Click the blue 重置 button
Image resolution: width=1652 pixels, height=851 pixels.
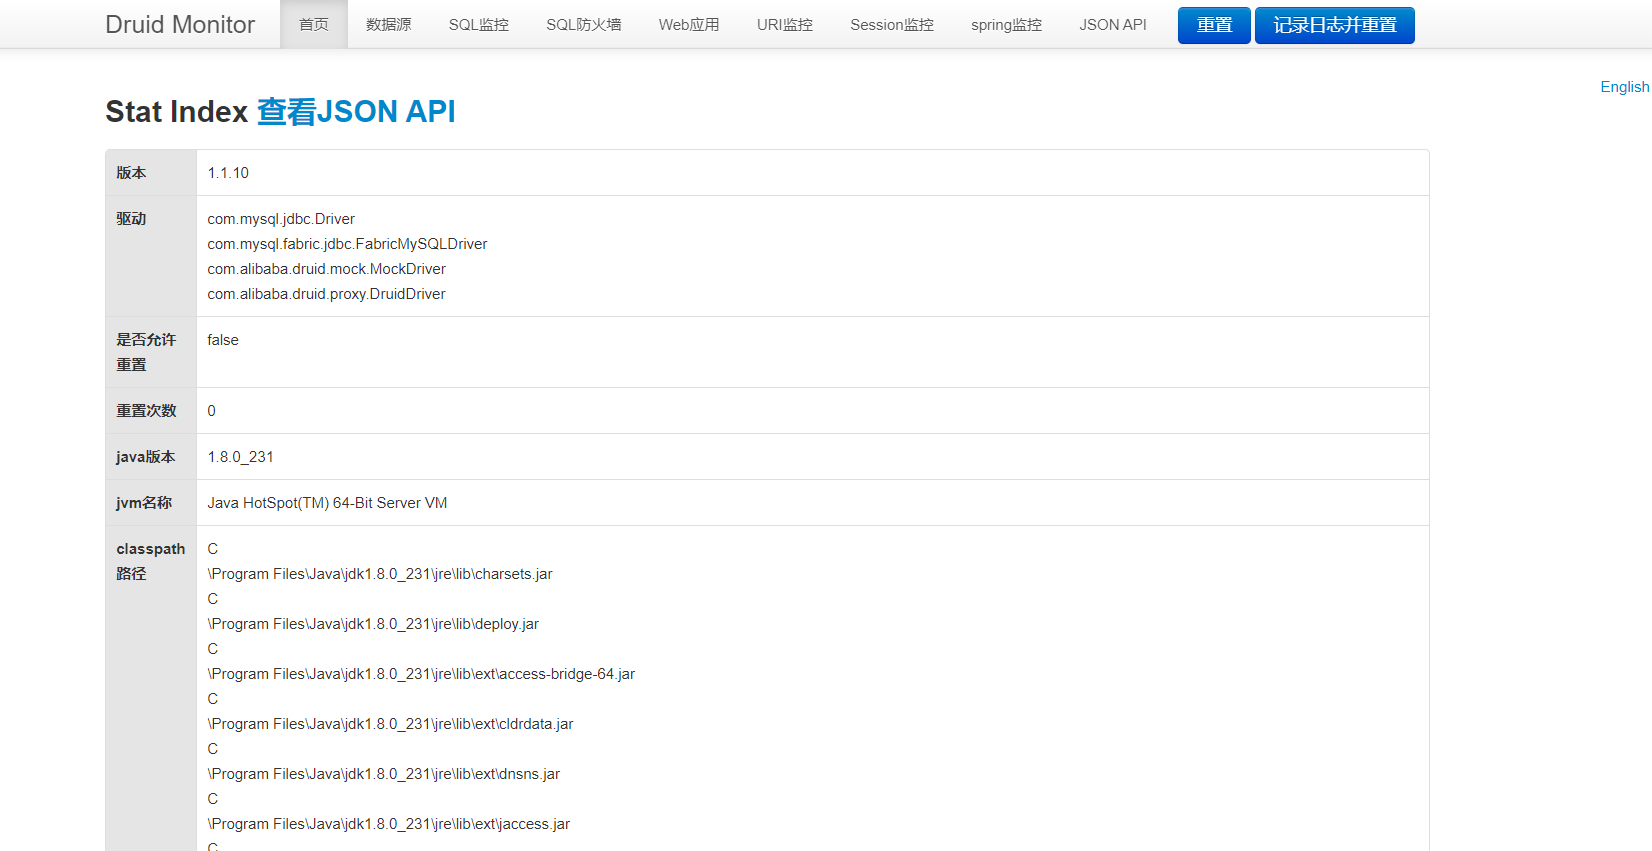point(1214,25)
